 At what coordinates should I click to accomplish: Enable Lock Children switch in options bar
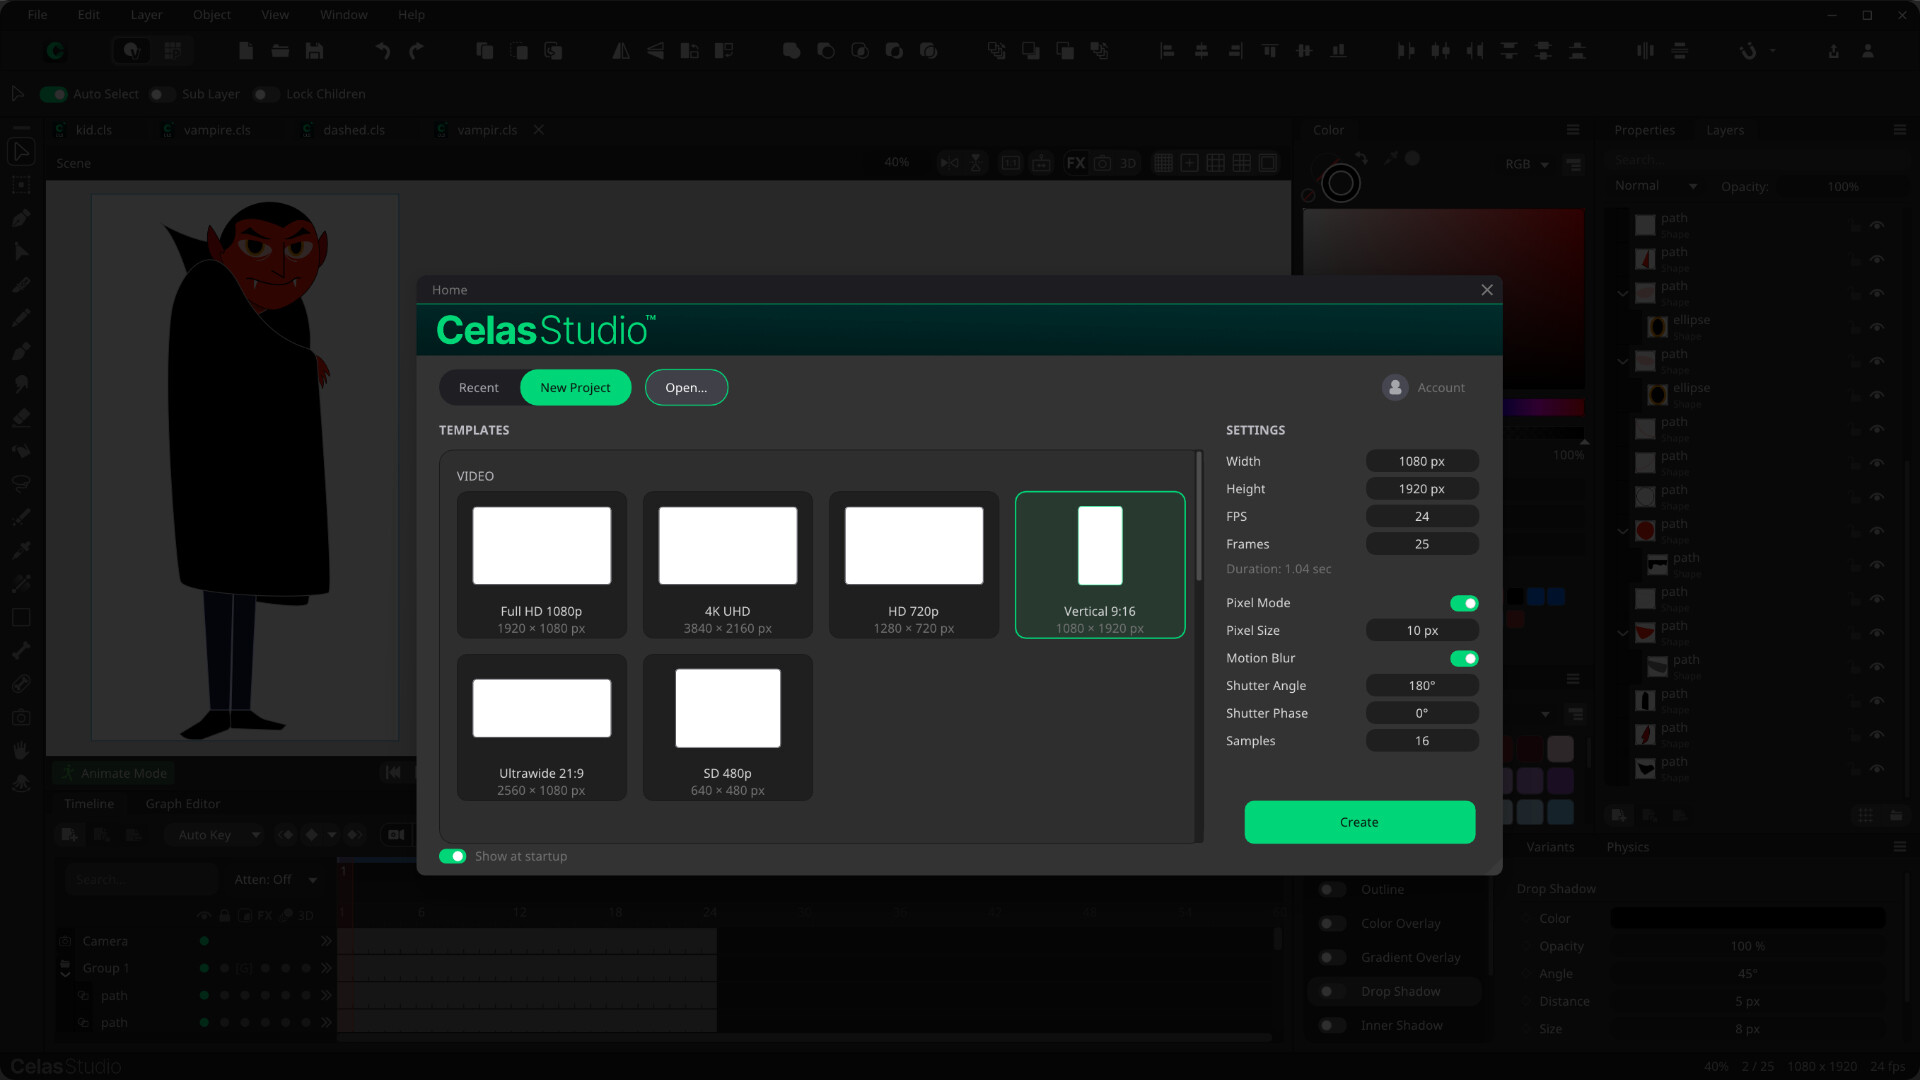pos(266,94)
